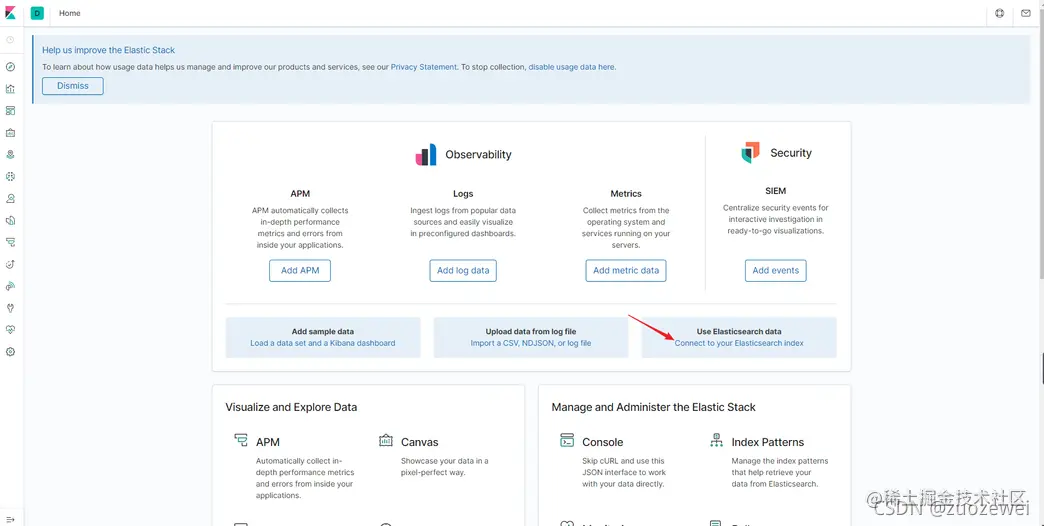Click the Use Elasticsearch data title
The image size is (1044, 526).
739,332
